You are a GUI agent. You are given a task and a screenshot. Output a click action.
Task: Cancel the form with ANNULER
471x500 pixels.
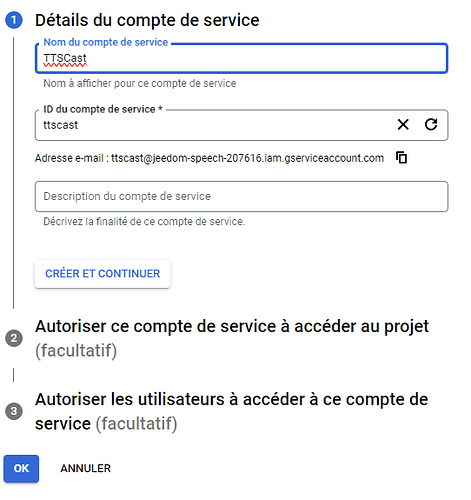85,468
